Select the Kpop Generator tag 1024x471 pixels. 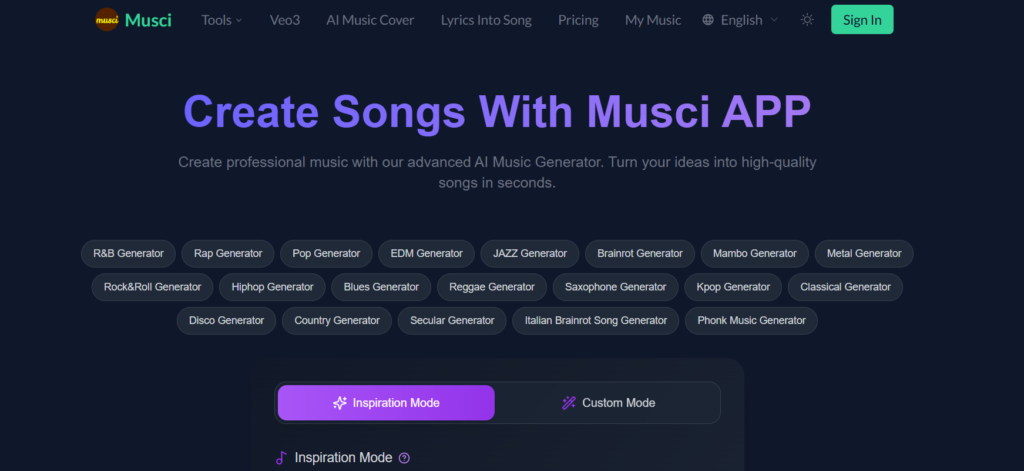coord(733,287)
